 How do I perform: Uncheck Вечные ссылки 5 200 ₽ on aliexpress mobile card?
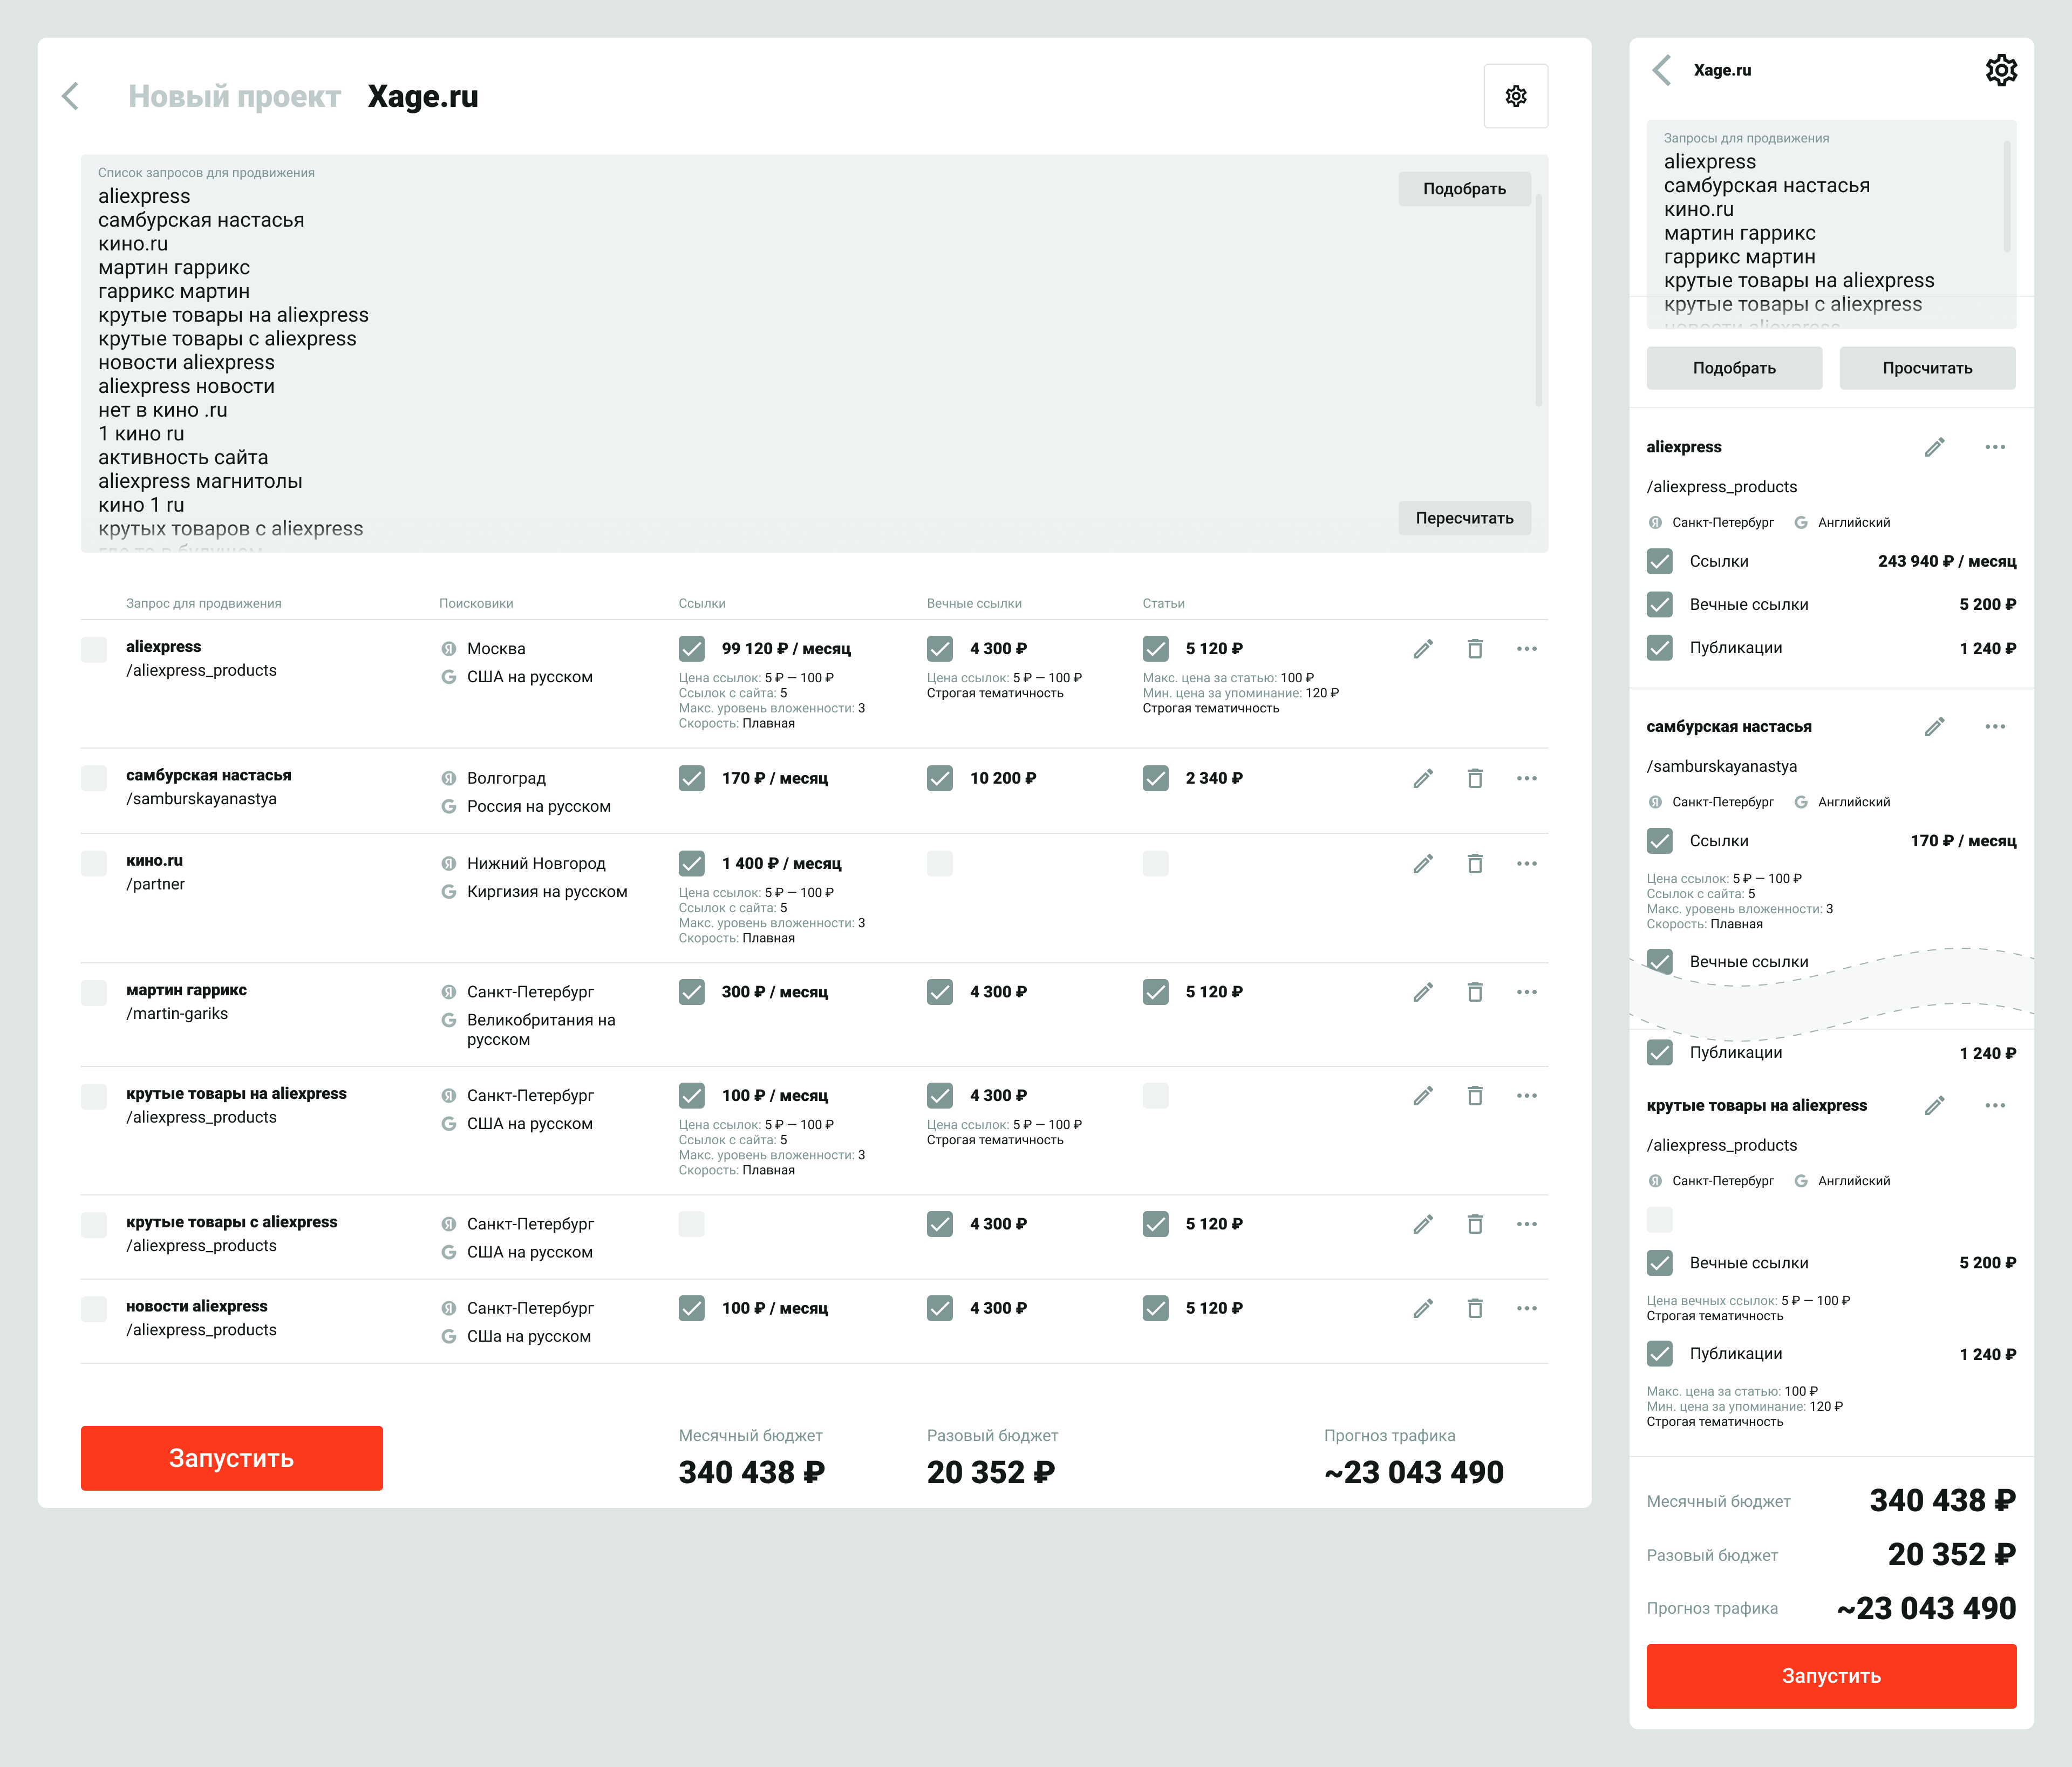click(x=1659, y=604)
